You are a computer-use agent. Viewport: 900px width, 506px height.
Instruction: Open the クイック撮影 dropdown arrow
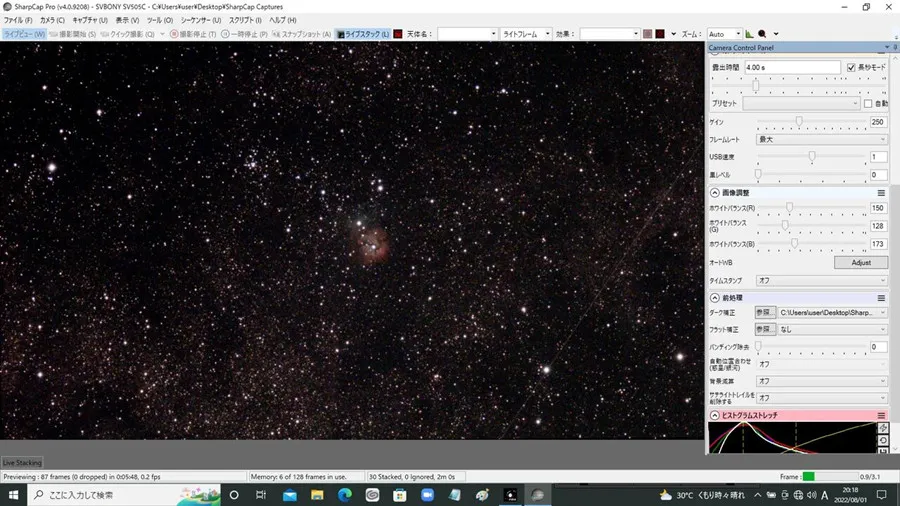tap(162, 34)
